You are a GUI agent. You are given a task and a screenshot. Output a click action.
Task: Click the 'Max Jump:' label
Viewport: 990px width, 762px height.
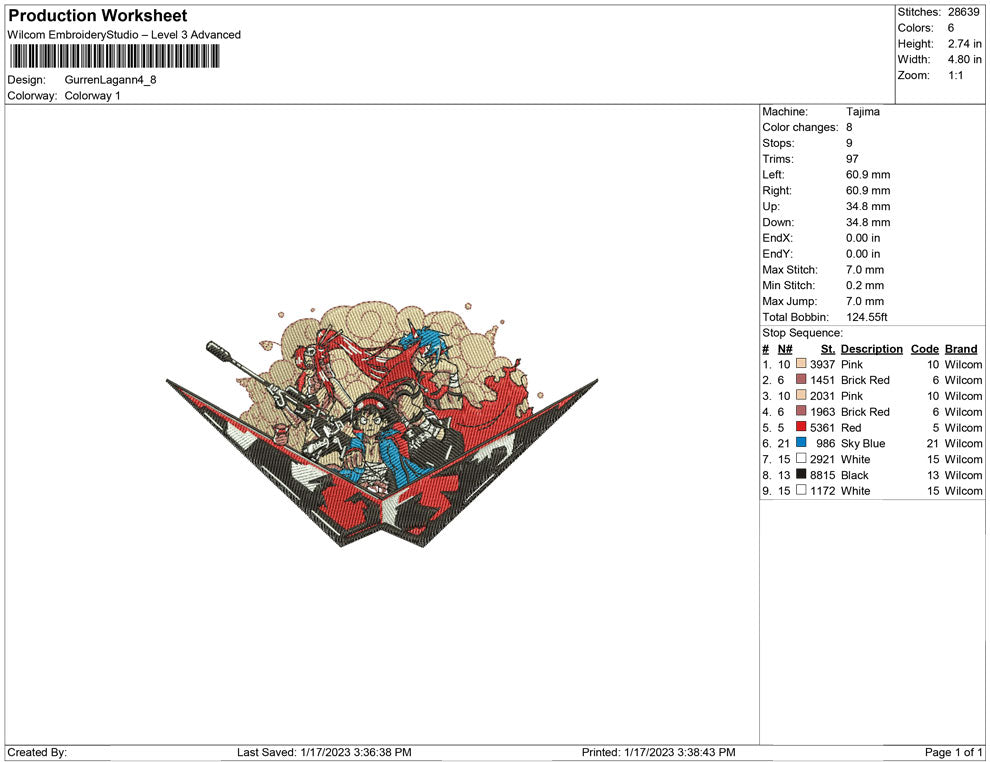tap(789, 301)
